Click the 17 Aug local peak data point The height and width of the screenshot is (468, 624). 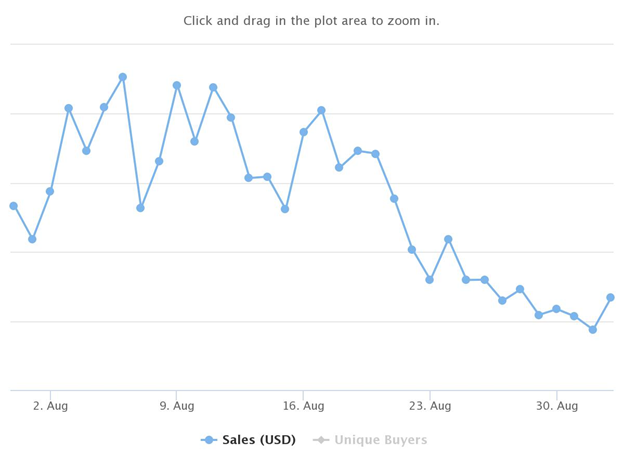tap(321, 110)
